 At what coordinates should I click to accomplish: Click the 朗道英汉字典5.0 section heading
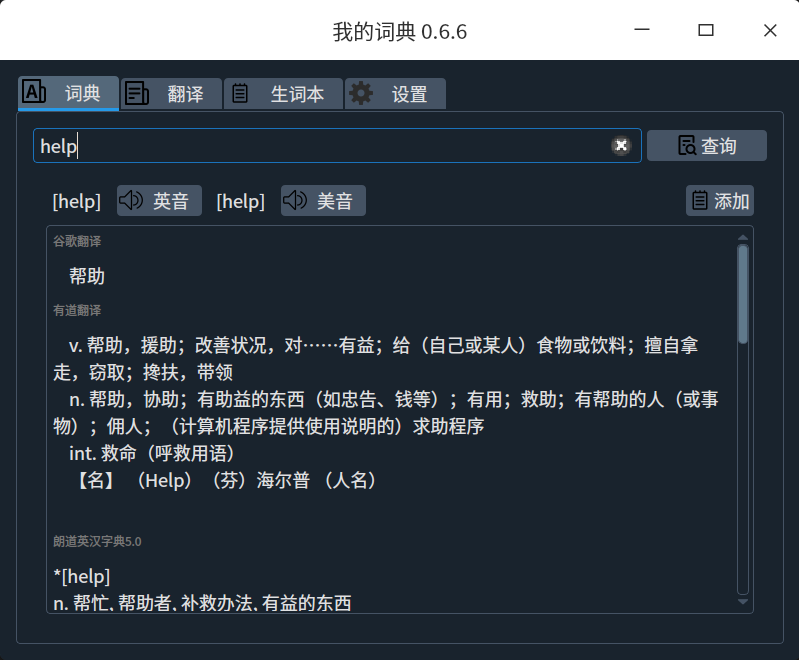pyautogui.click(x=97, y=541)
